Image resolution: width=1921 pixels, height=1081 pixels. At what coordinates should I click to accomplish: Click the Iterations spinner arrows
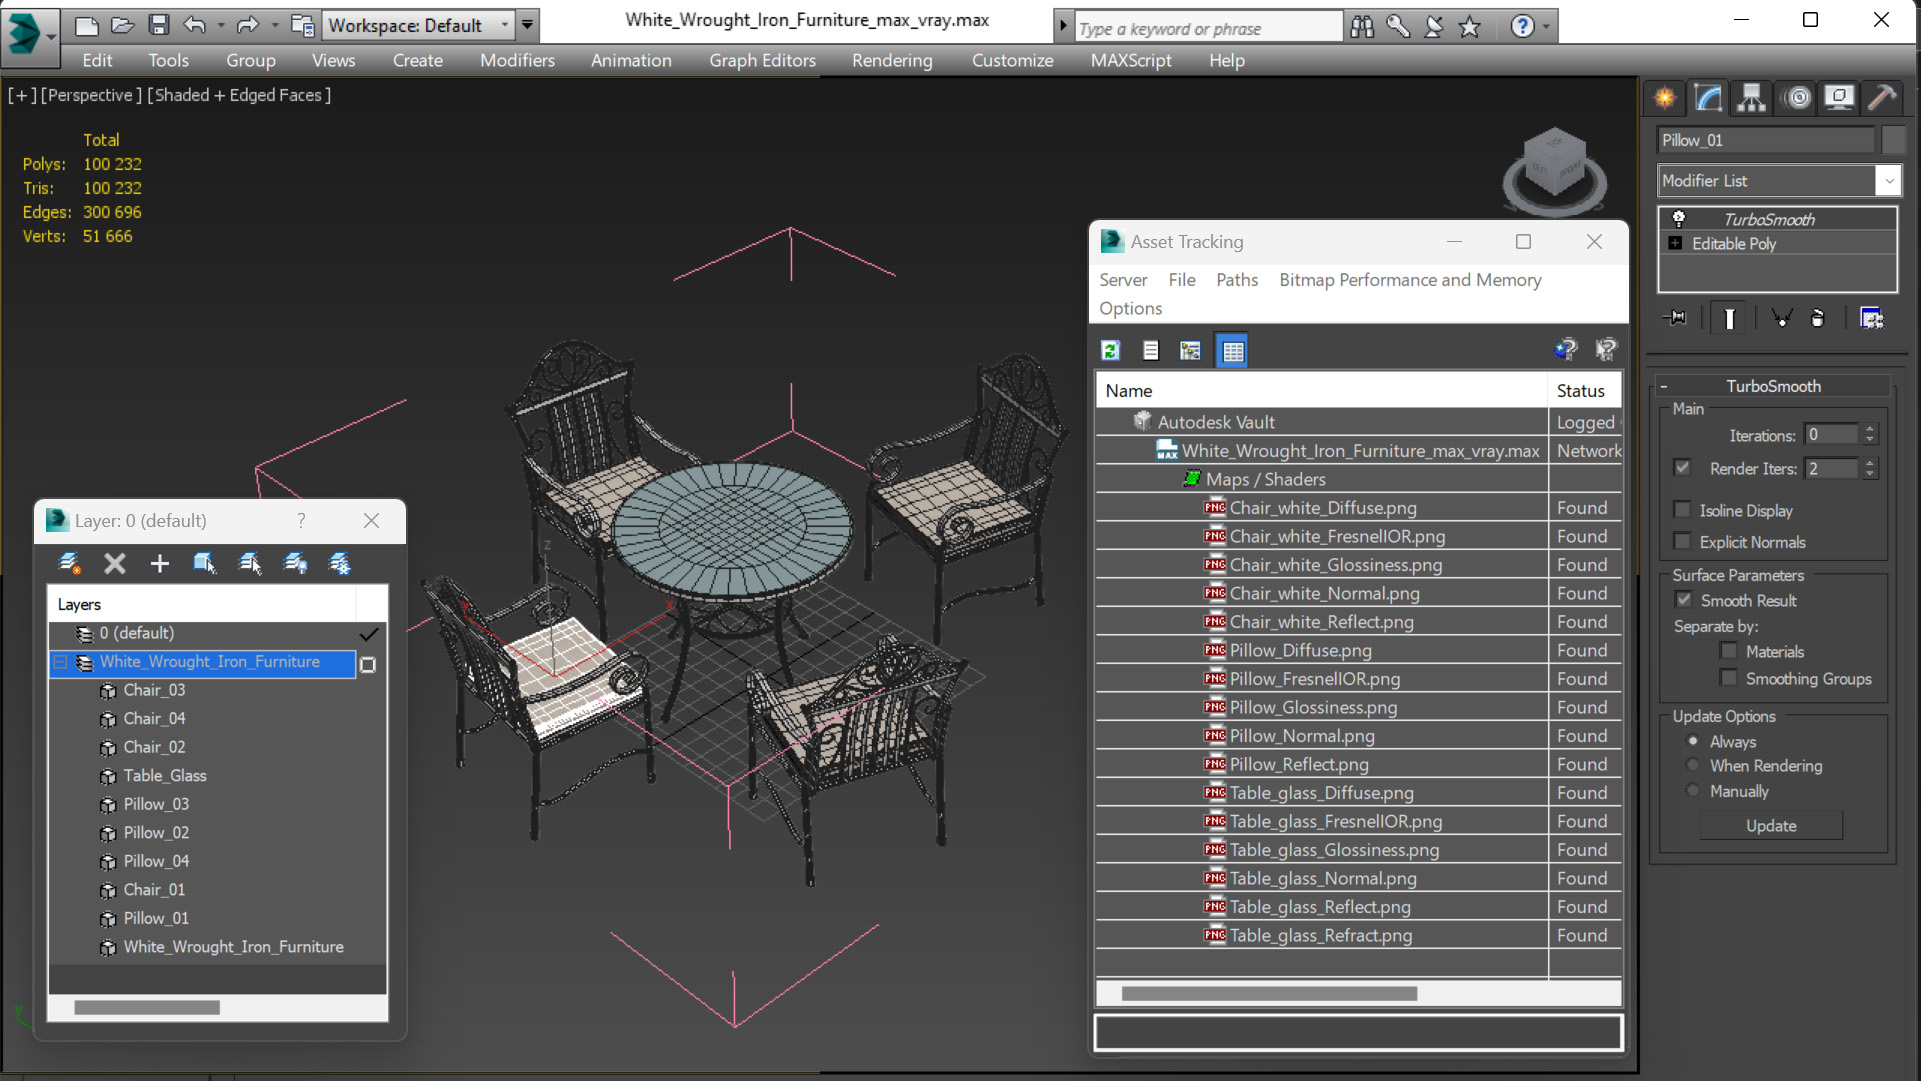point(1870,434)
